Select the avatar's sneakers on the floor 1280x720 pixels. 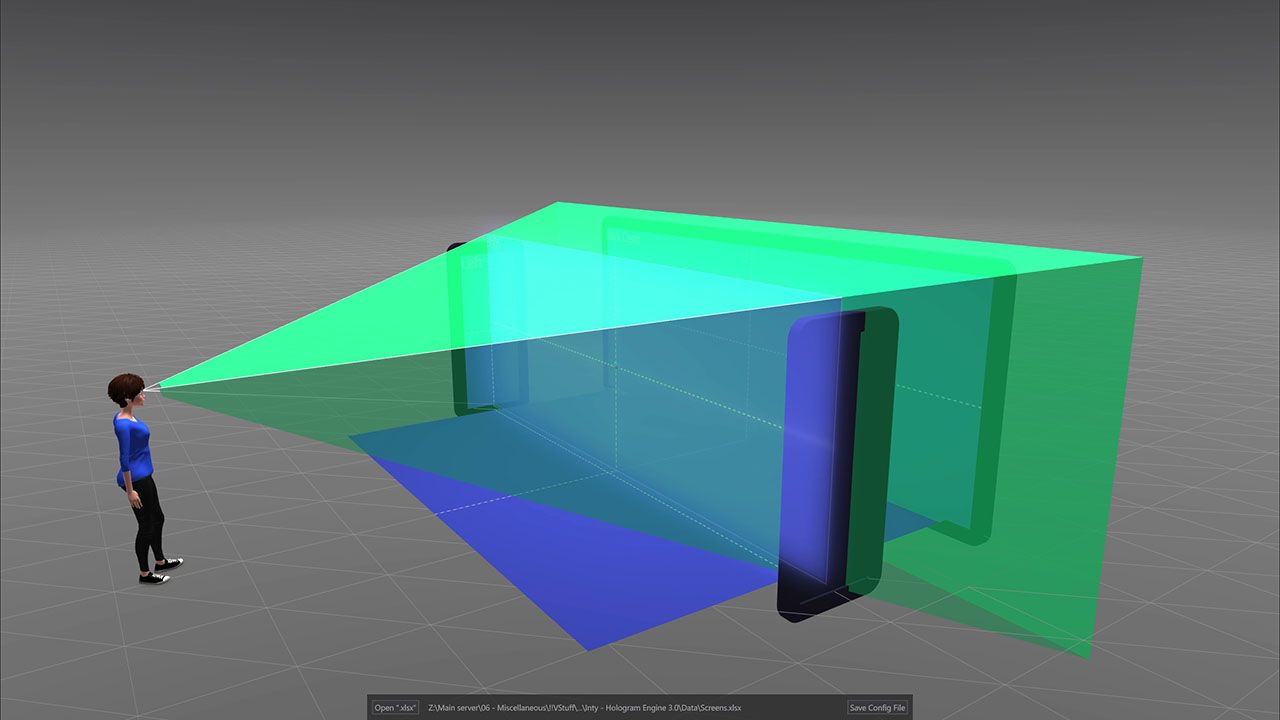[158, 572]
